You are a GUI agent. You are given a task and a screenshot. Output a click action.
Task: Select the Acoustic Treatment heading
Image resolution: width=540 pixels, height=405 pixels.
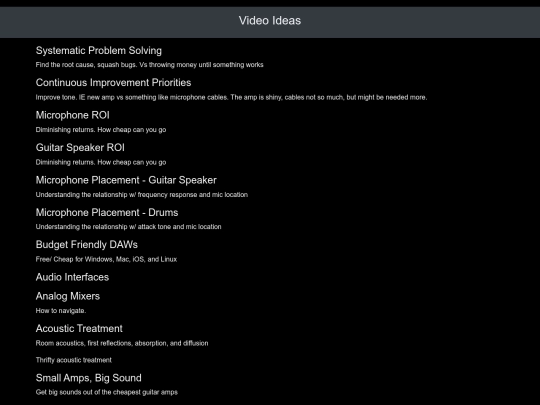click(79, 329)
